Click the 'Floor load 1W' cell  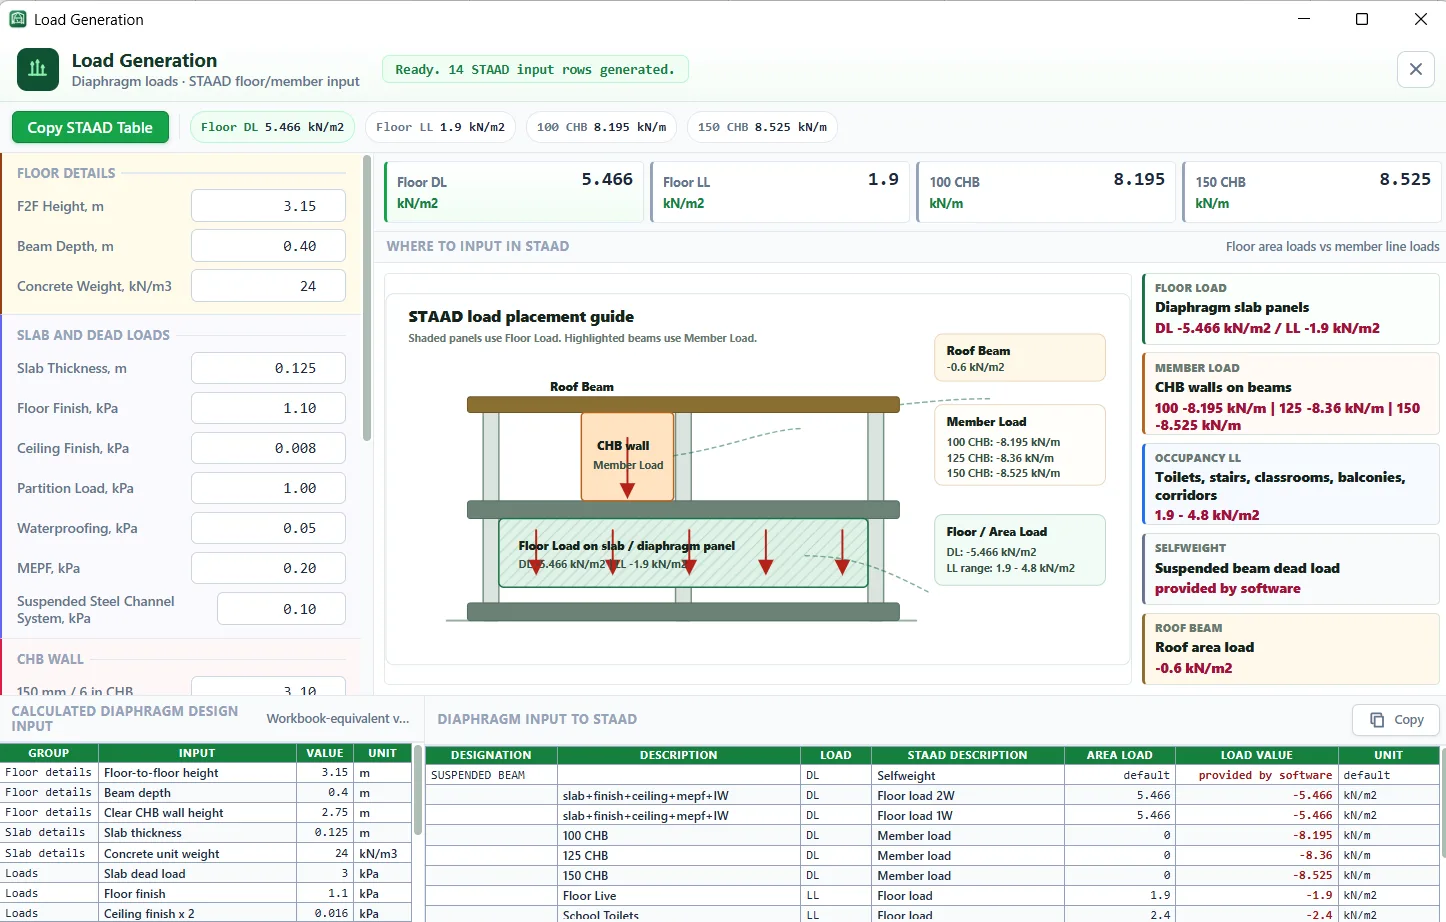(967, 816)
